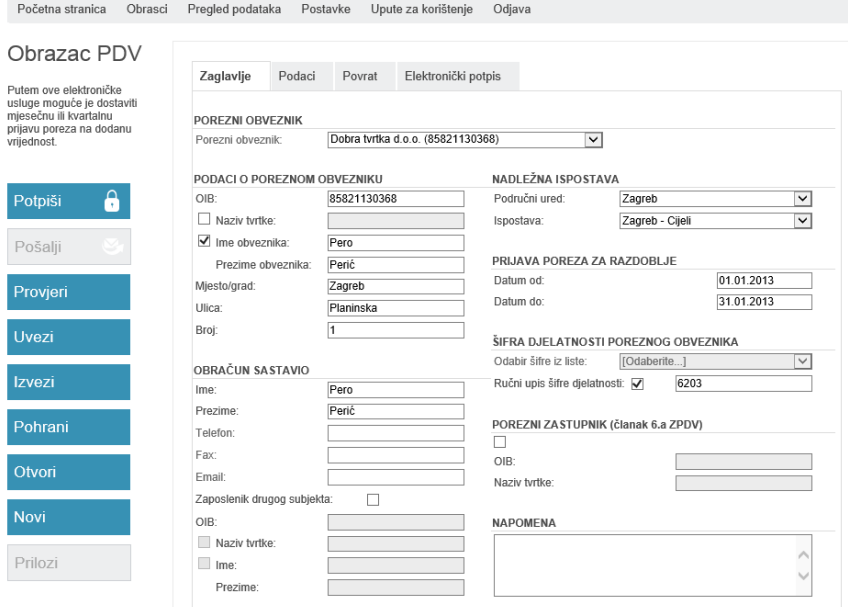The width and height of the screenshot is (848, 607).
Task: Enable Zaposlenik drugog subjekta checkbox
Action: [x=374, y=499]
